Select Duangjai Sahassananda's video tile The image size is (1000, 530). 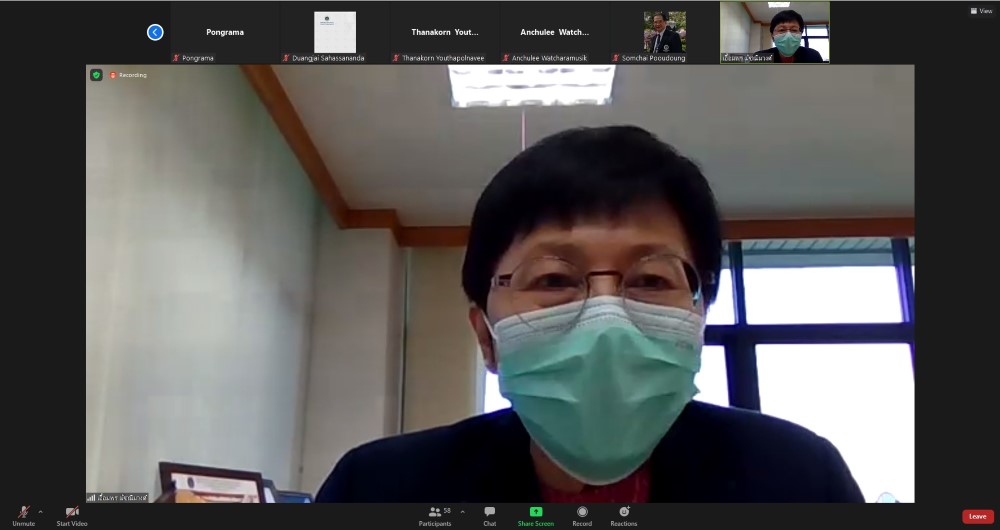(x=335, y=32)
